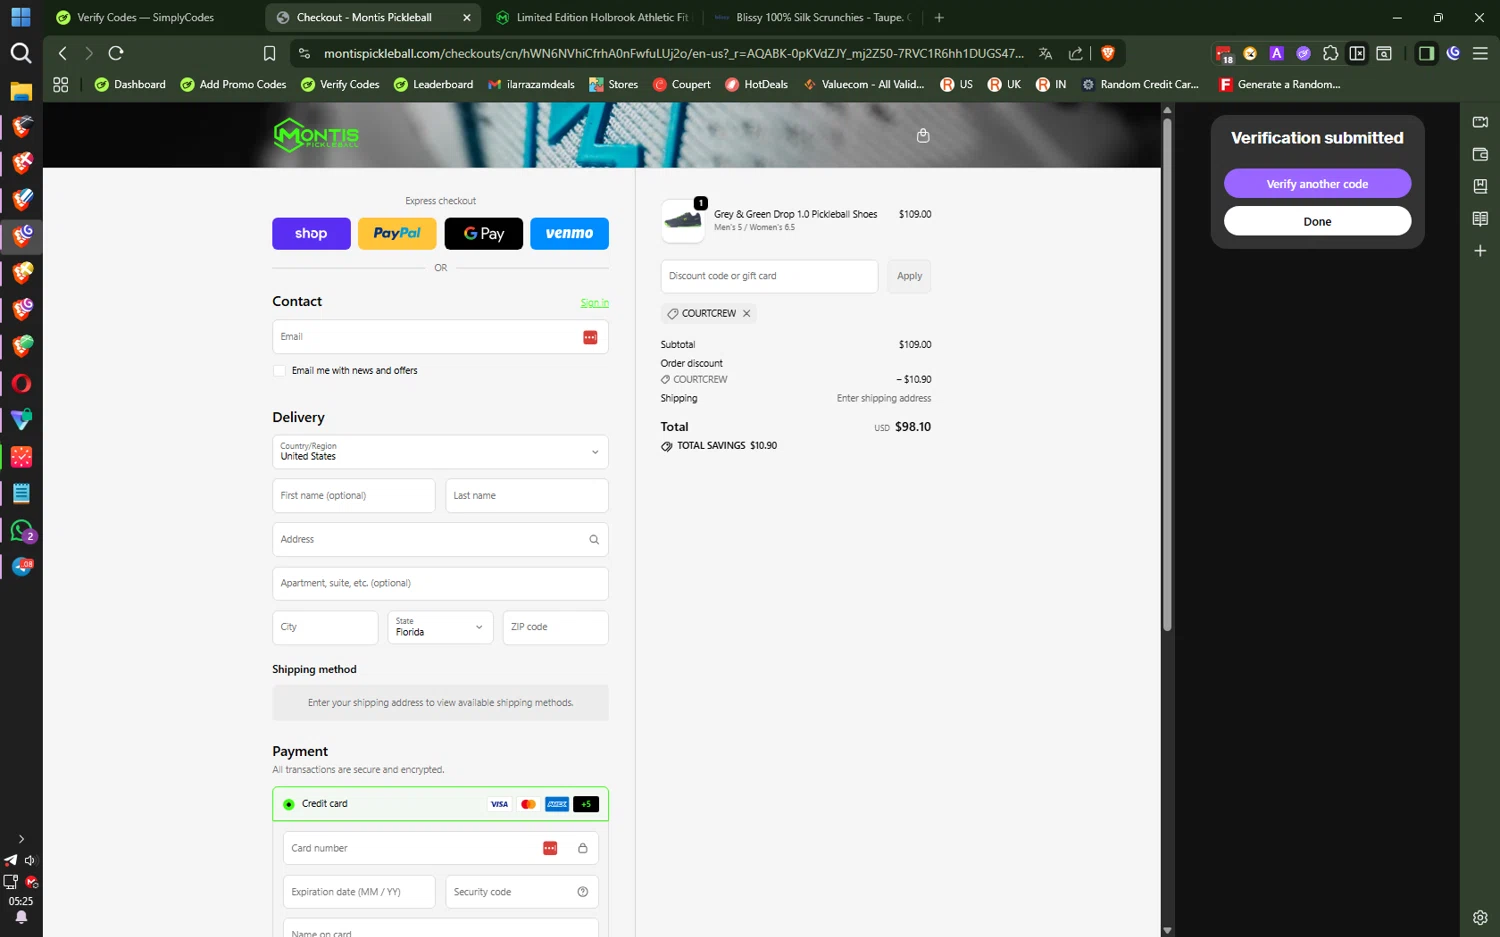Screen dimensions: 1500x937
Task: Open the Coupert bookmark
Action: [x=681, y=84]
